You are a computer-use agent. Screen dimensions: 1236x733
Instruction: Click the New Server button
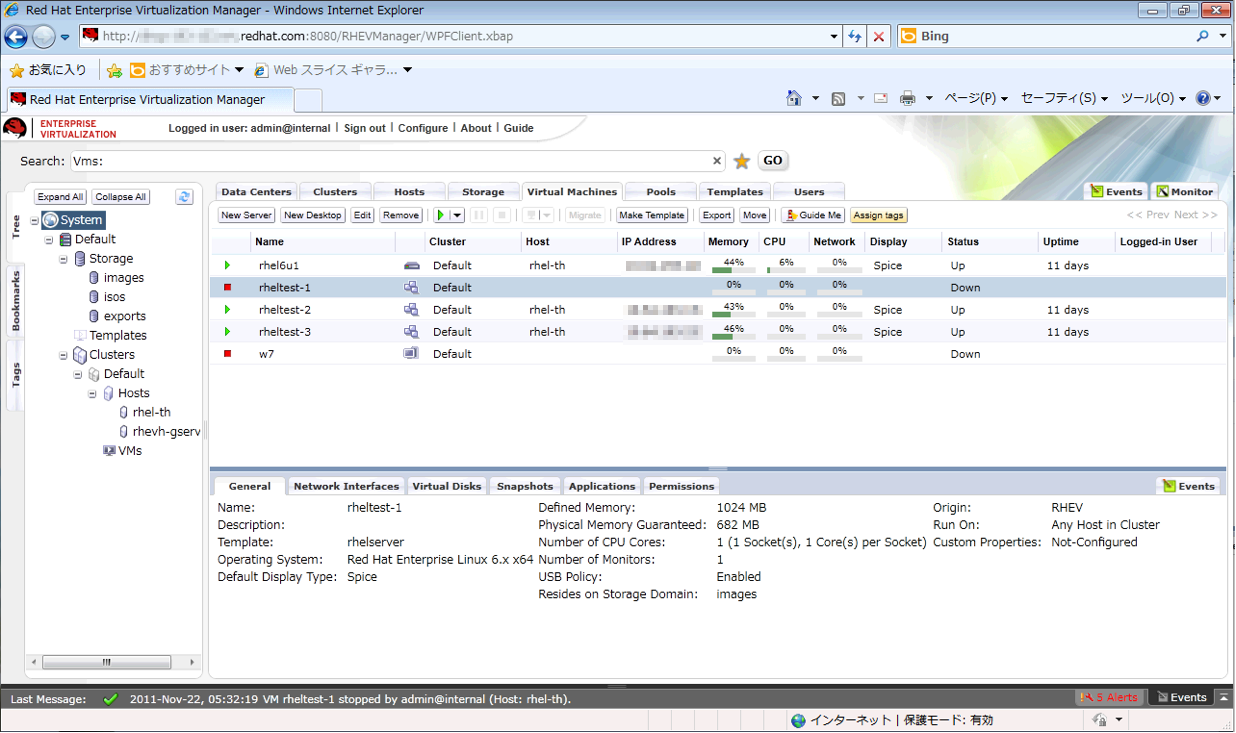(246, 215)
